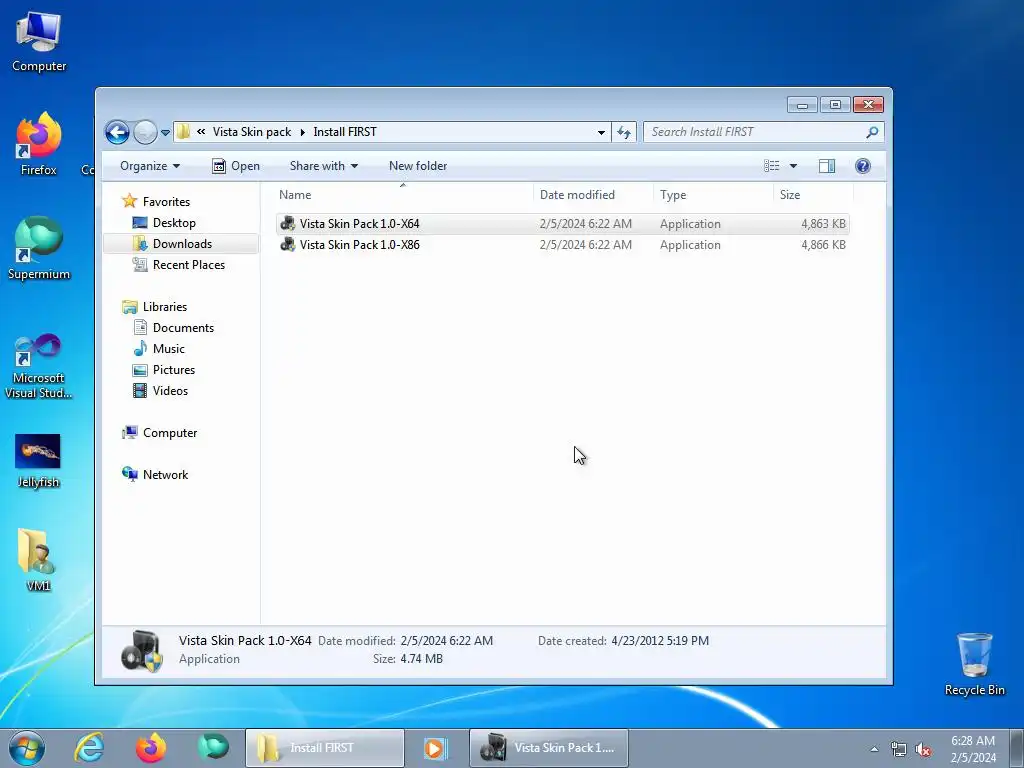Show hidden system tray icons
The width and height of the screenshot is (1024, 768).
(x=874, y=749)
